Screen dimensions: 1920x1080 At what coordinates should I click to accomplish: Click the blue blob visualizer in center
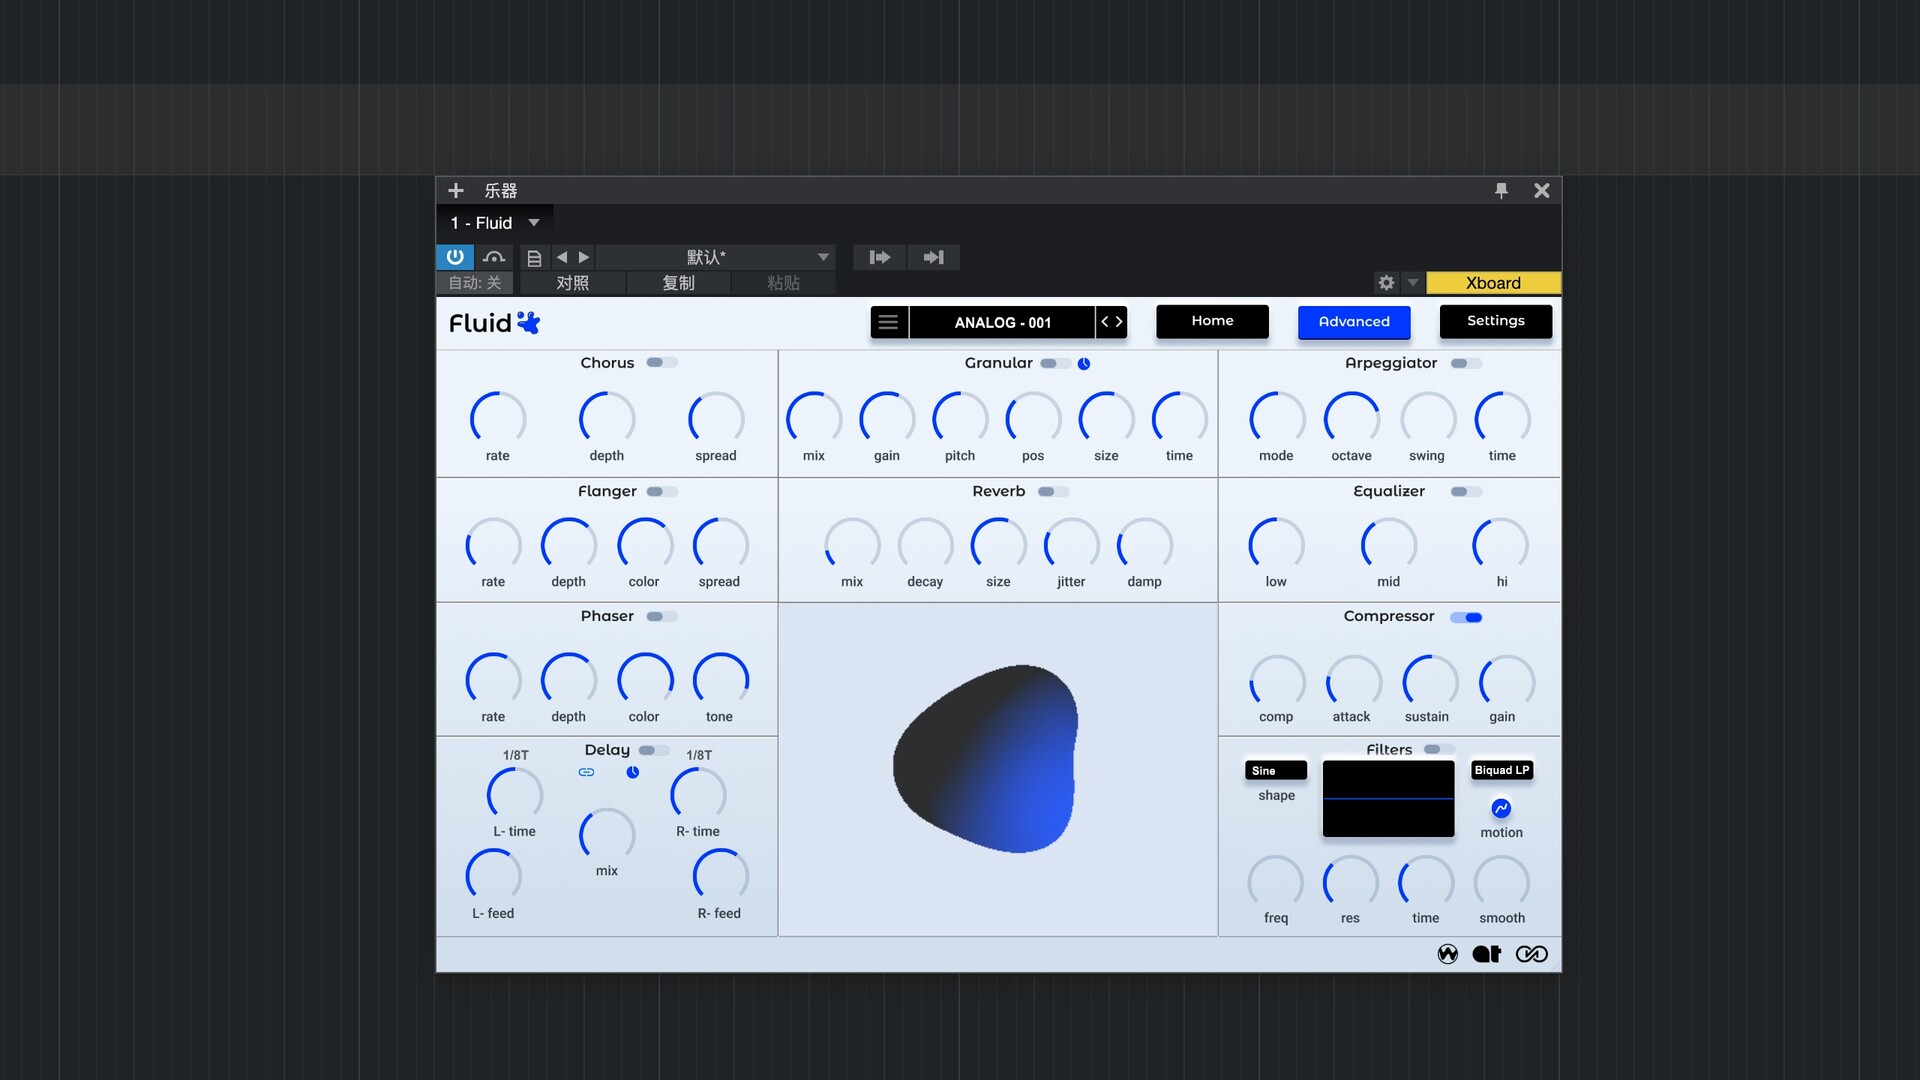click(x=985, y=759)
